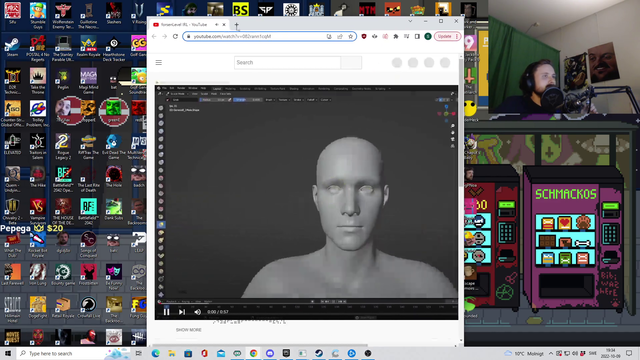Open the Chrome Extensions puzzle menu

(x=396, y=36)
